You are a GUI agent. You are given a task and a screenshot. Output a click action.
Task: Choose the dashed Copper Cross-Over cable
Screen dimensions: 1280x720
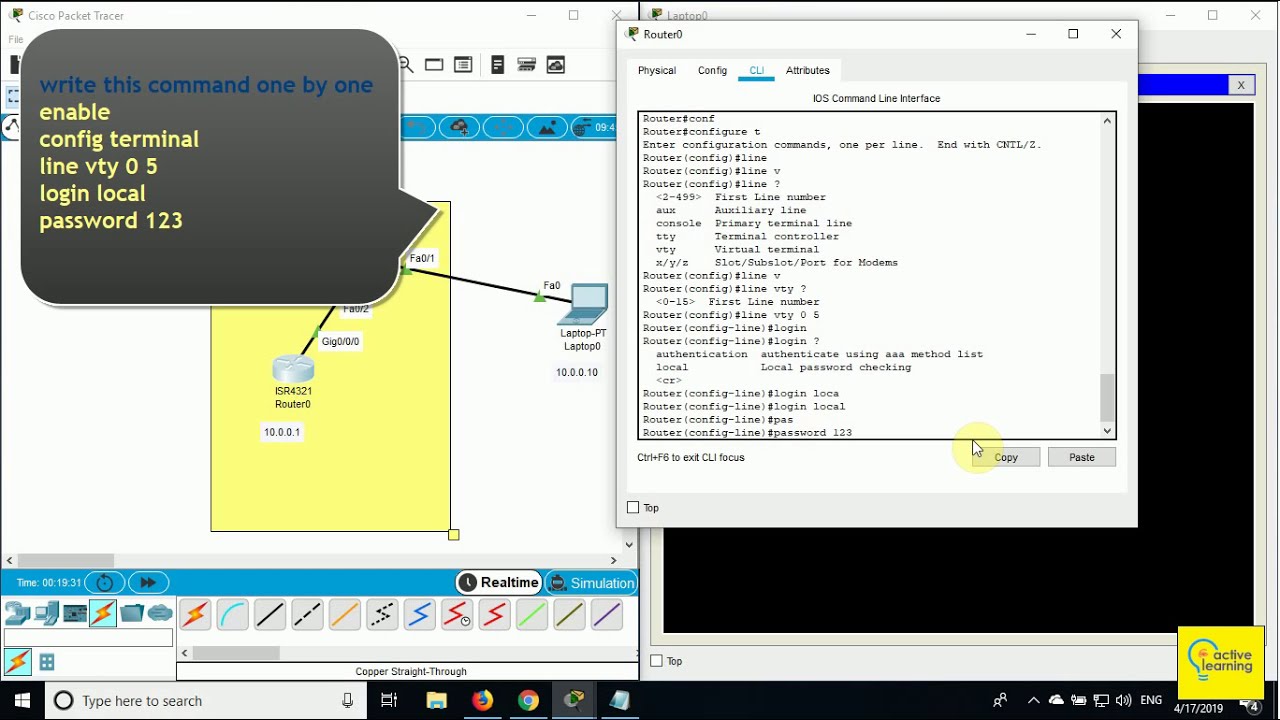[307, 615]
